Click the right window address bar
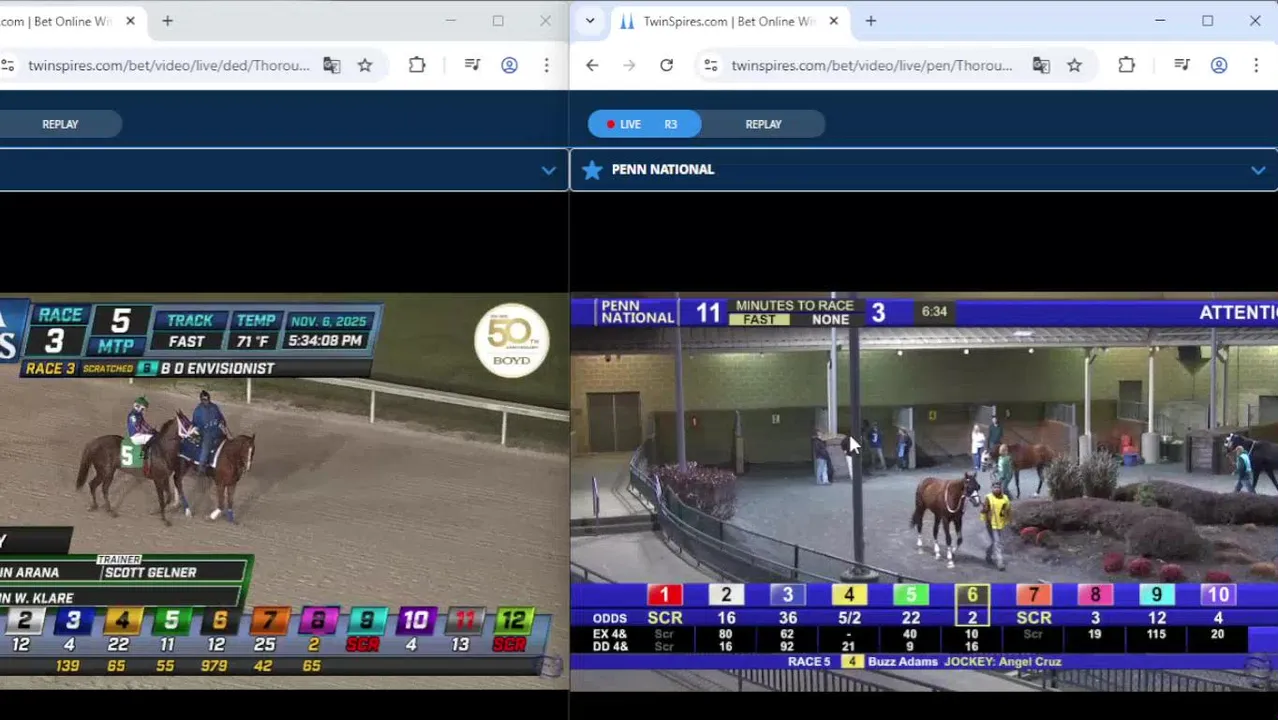The image size is (1278, 720). (x=872, y=66)
